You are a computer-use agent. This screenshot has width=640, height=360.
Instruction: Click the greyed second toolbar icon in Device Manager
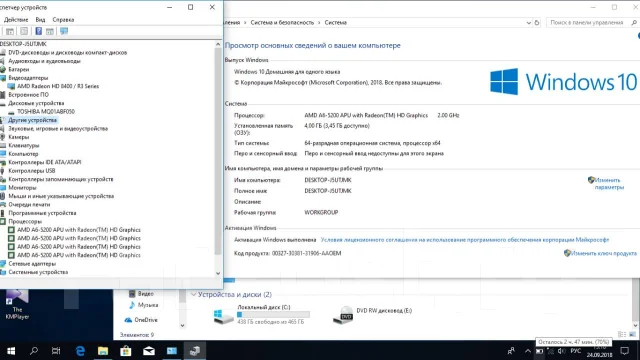[x=24, y=31]
